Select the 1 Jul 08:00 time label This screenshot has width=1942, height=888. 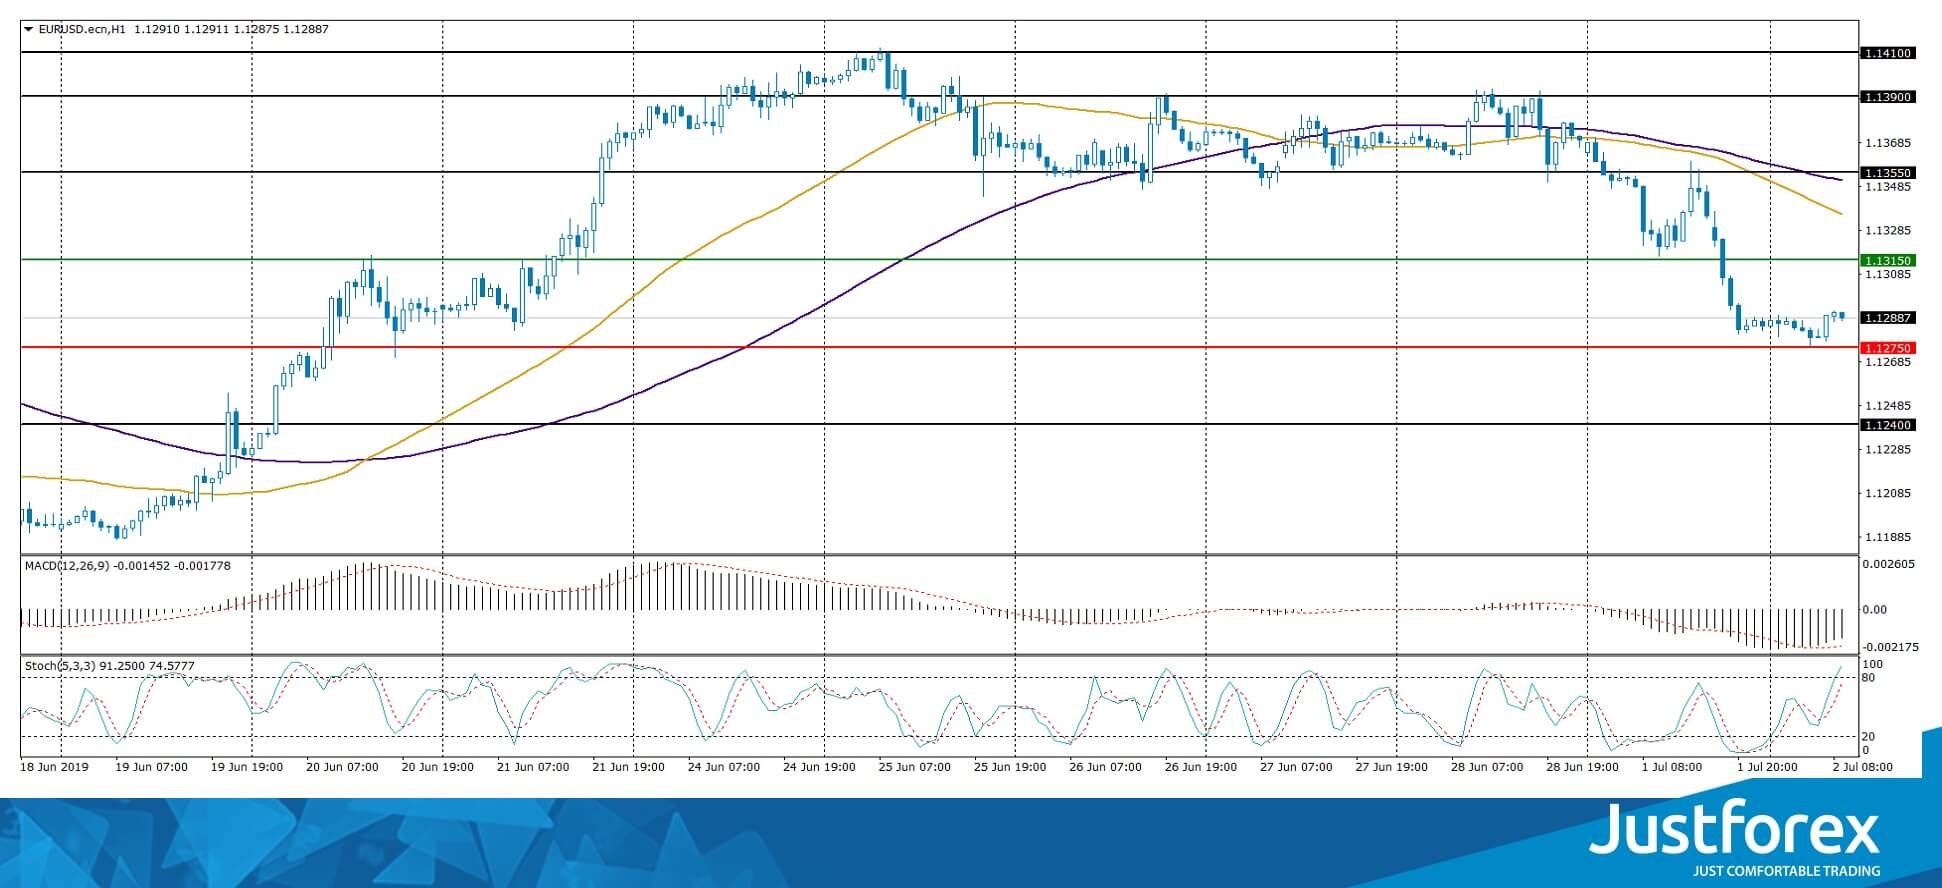1674,767
